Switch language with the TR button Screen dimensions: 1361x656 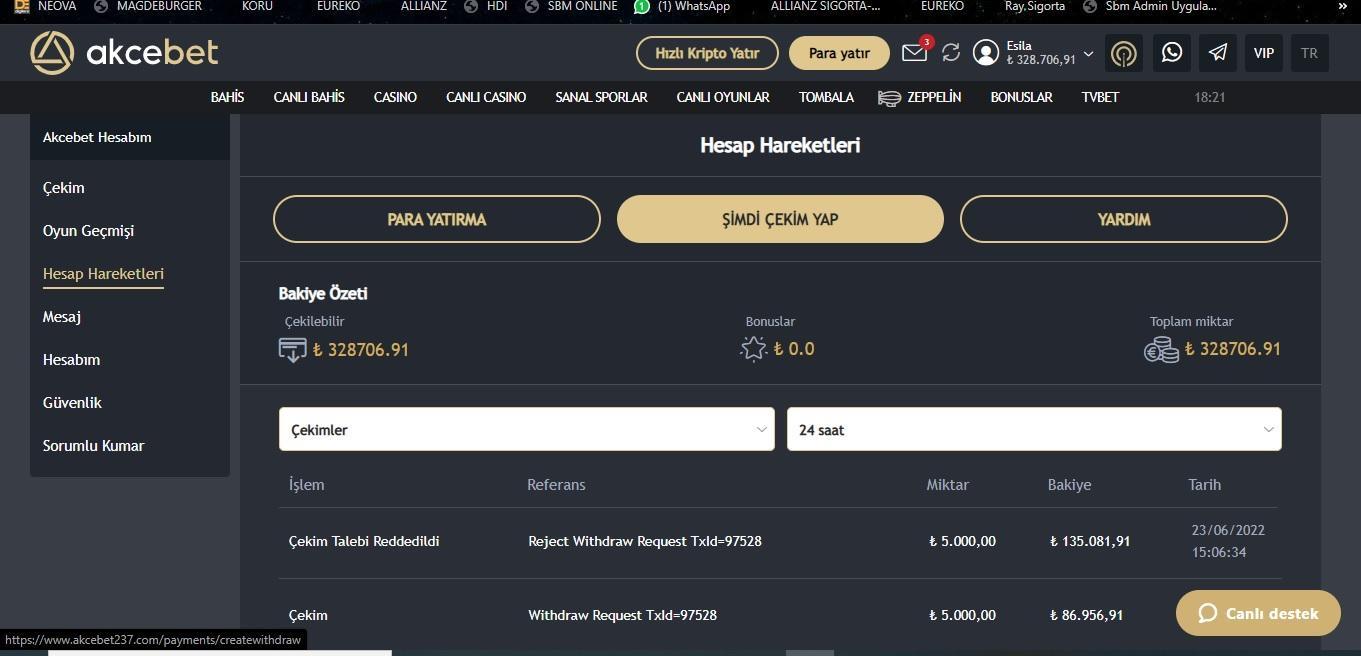(1309, 53)
